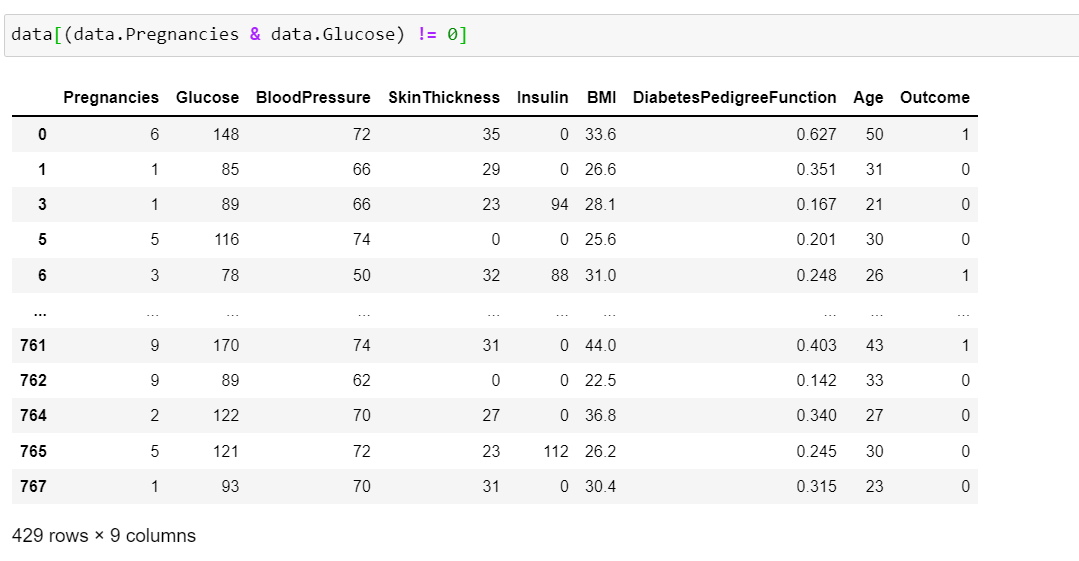Click the Outcome column header
This screenshot has height=561, width=1079.
pos(934,98)
